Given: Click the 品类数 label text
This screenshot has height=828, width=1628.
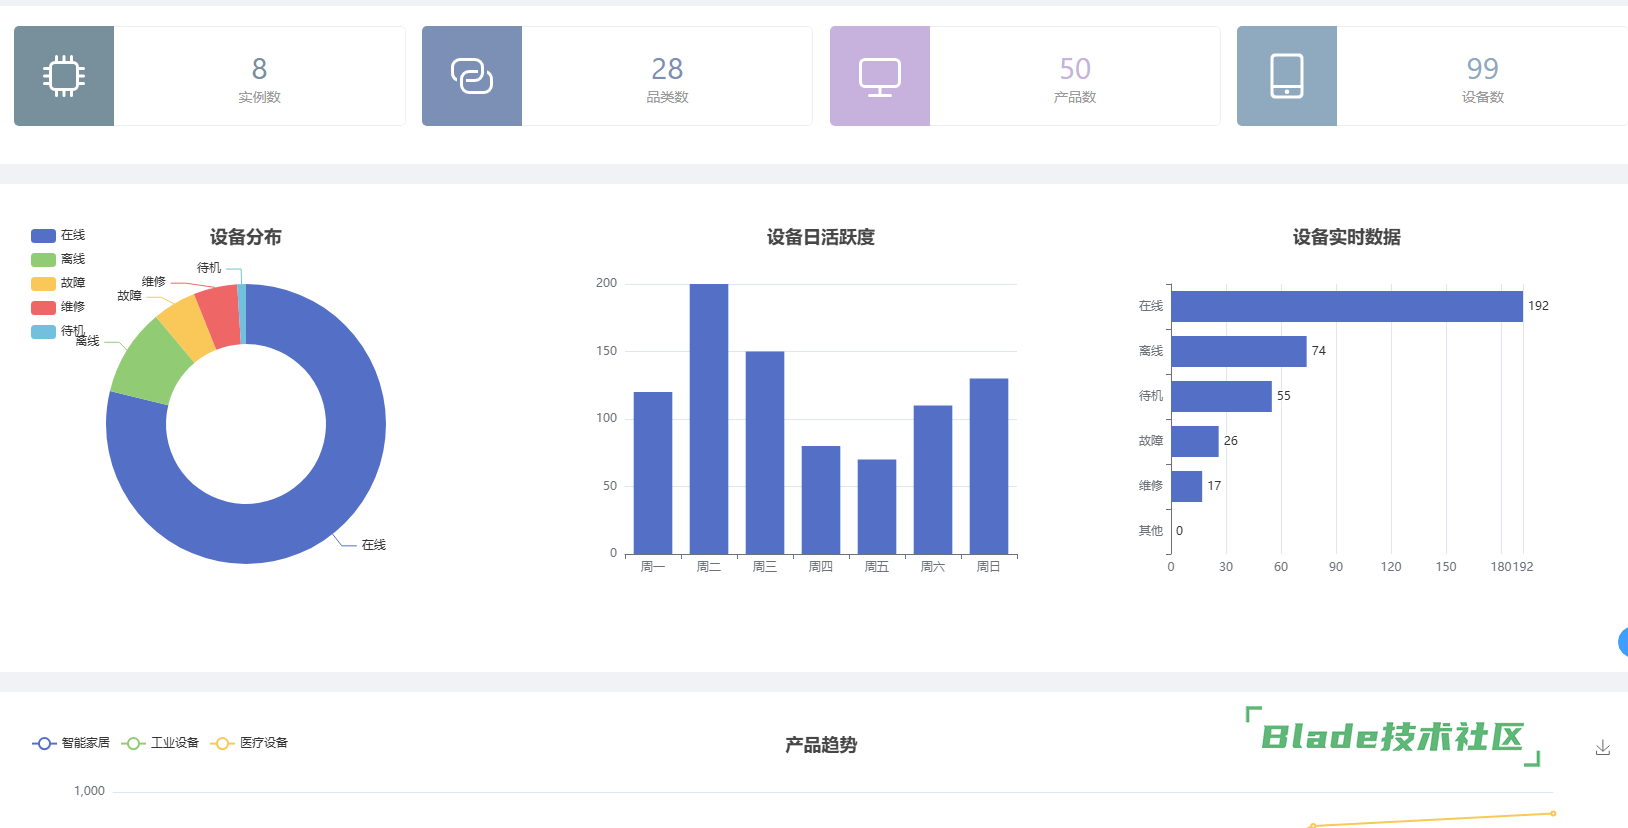Looking at the screenshot, I should (667, 97).
